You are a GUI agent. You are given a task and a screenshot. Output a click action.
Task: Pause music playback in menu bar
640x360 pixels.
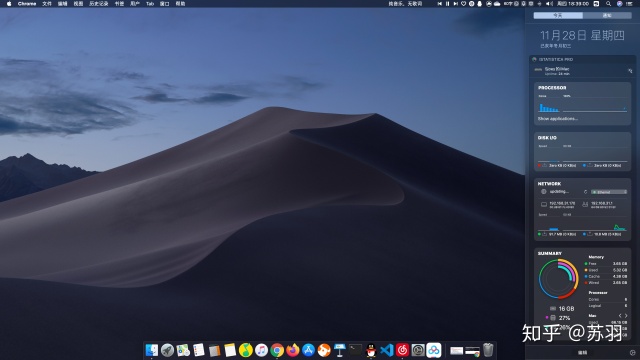pyautogui.click(x=447, y=4)
